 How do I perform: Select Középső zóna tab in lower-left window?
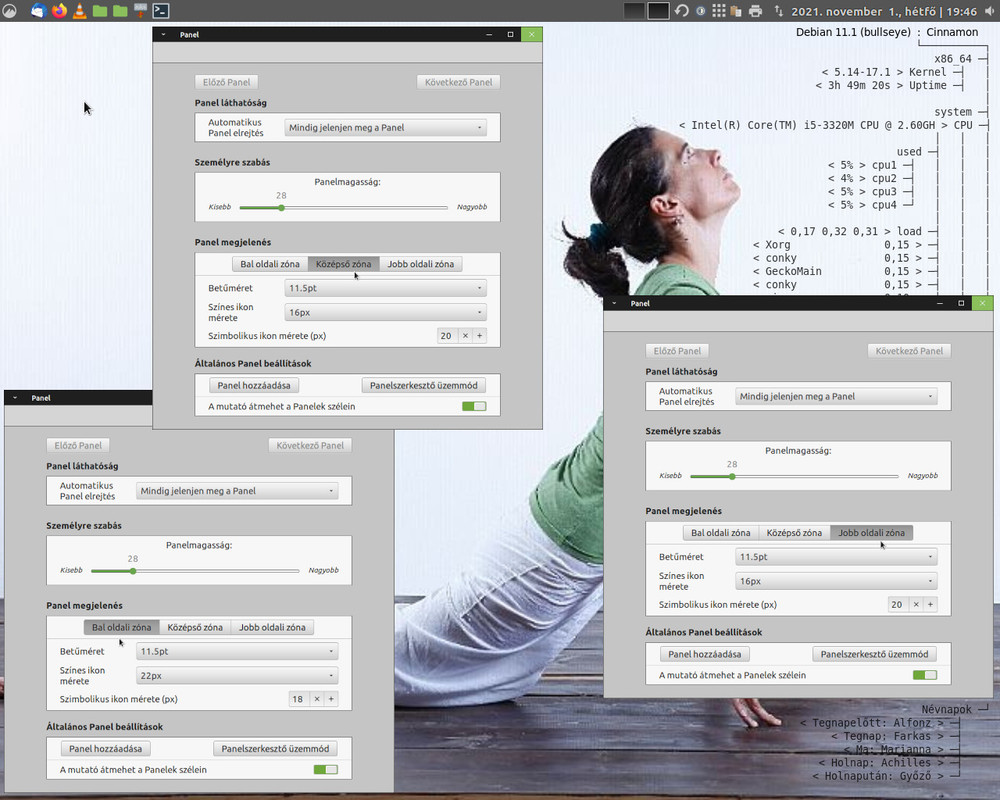[195, 627]
